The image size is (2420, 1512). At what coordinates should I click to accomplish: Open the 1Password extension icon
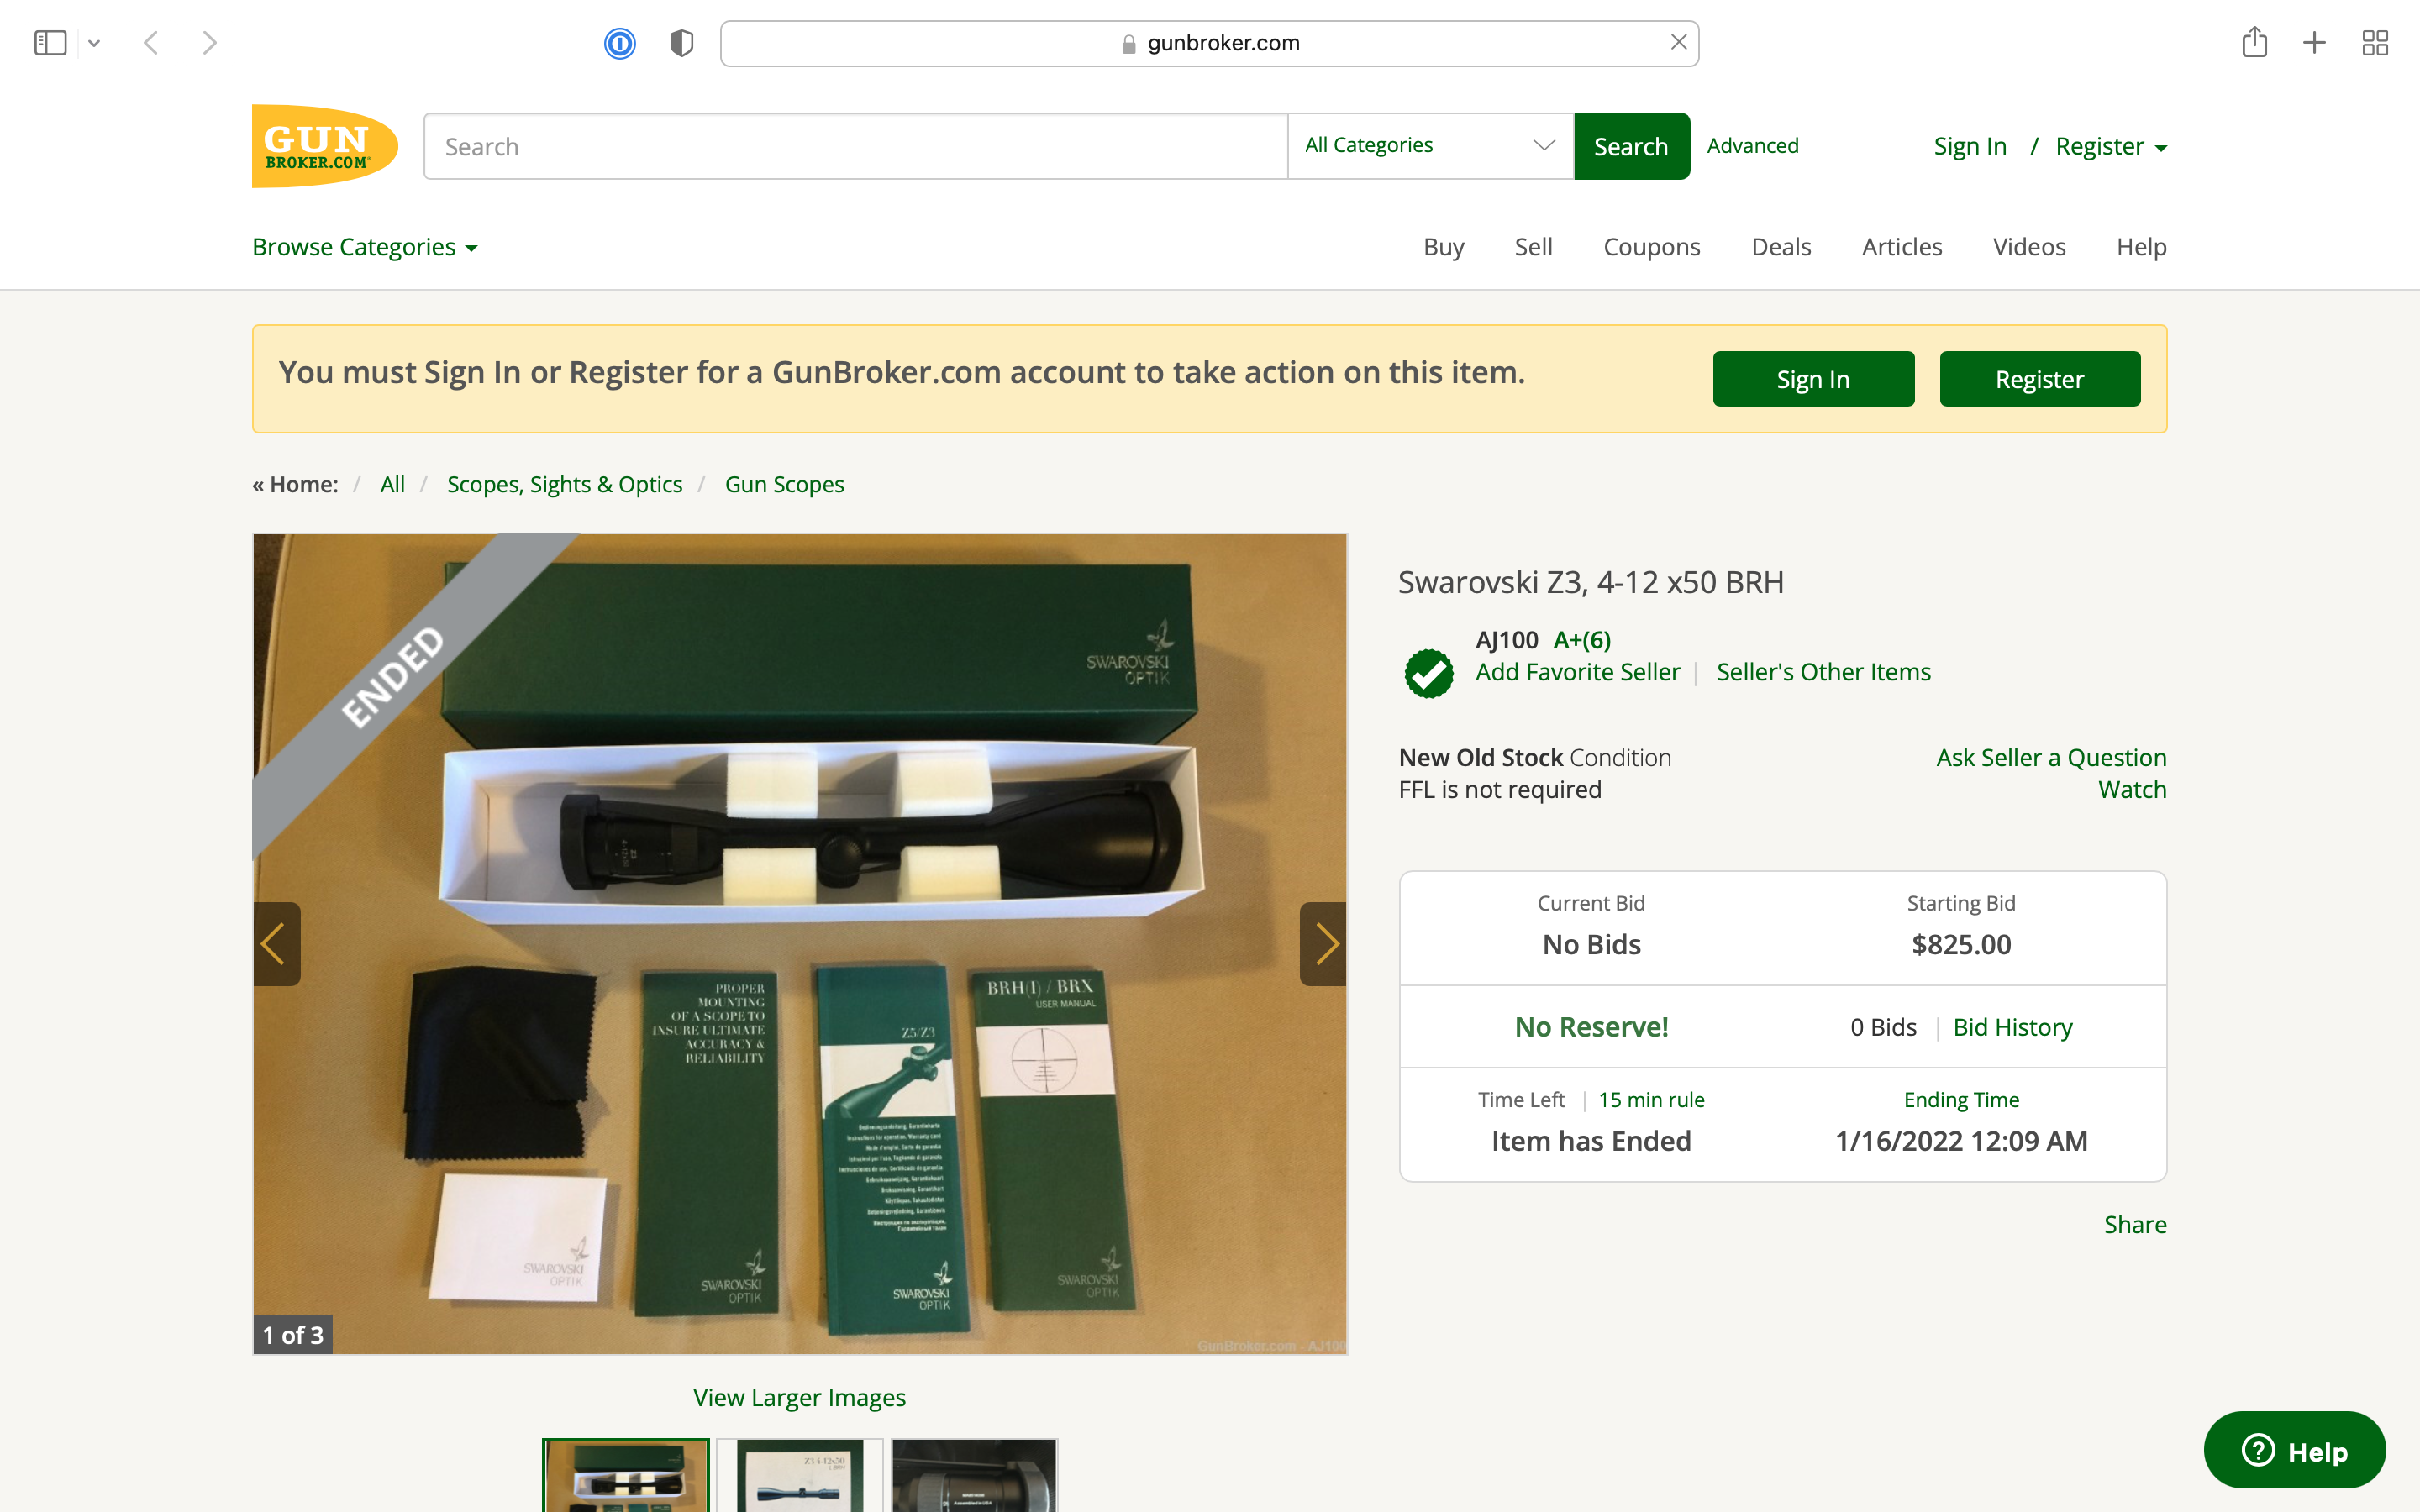click(x=620, y=43)
